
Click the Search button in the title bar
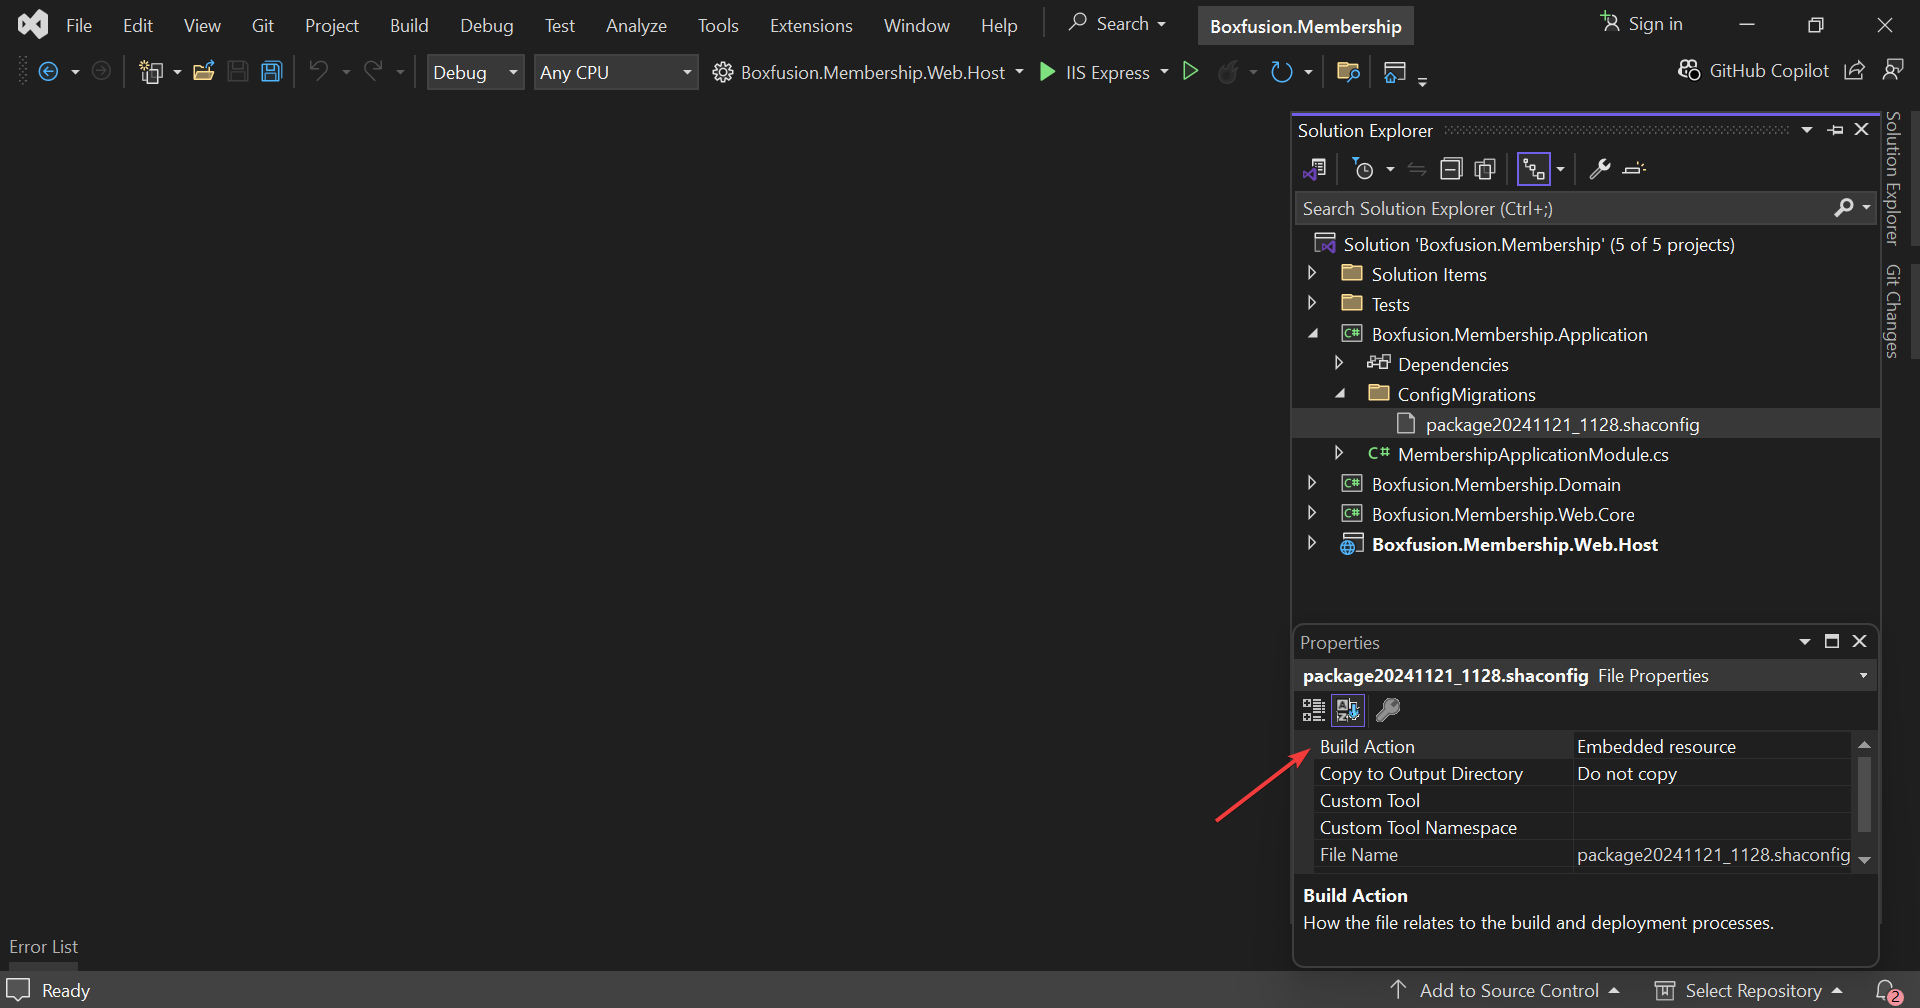coord(1116,23)
